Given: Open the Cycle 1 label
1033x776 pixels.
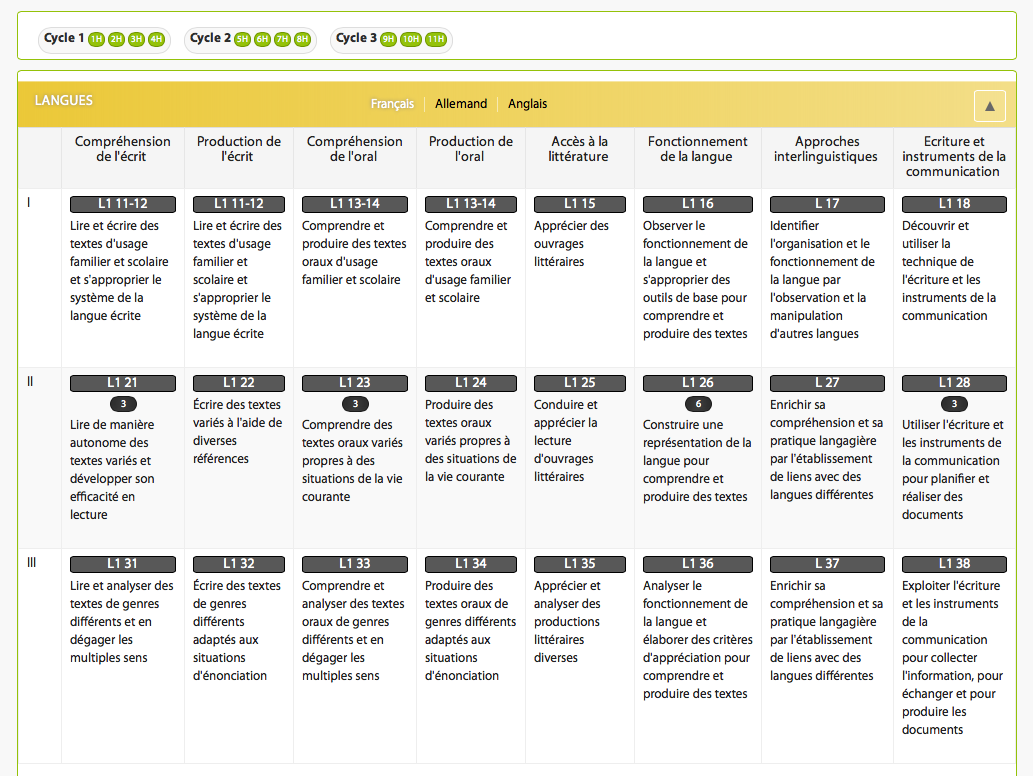Looking at the screenshot, I should click(64, 38).
